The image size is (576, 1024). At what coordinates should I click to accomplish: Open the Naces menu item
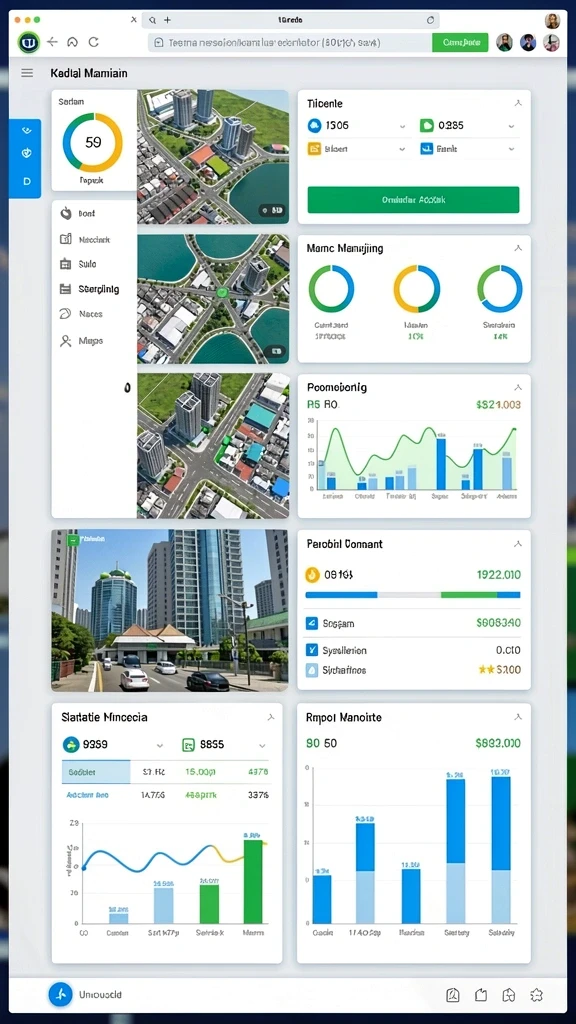[x=91, y=314]
